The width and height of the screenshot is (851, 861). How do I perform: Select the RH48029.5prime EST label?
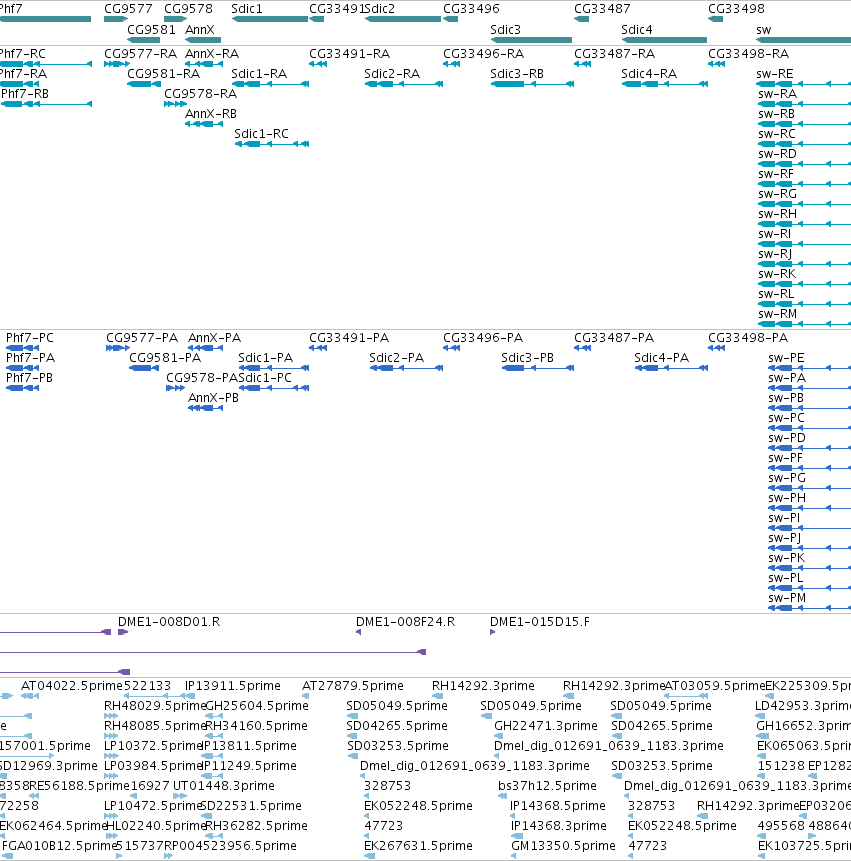(x=155, y=706)
